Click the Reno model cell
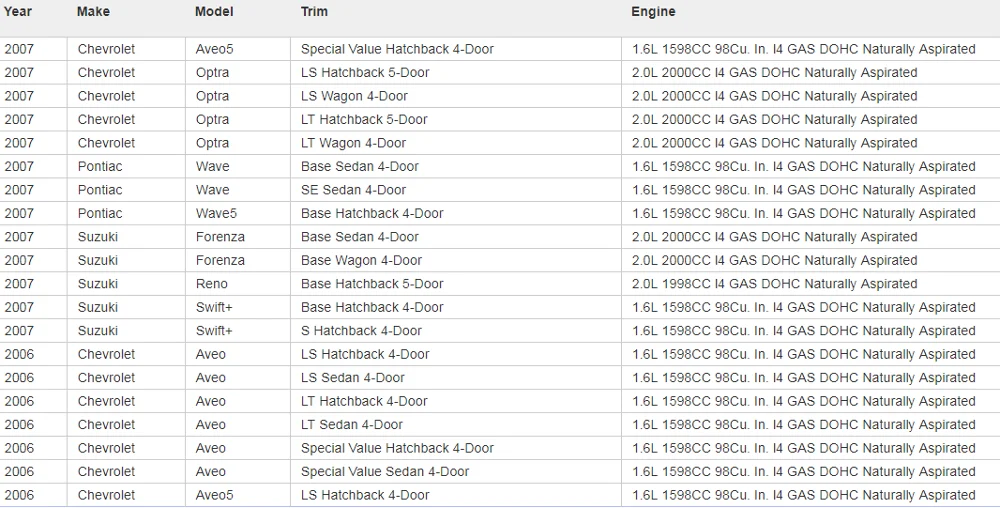Screen dimensions: 1000x508 click(x=212, y=284)
